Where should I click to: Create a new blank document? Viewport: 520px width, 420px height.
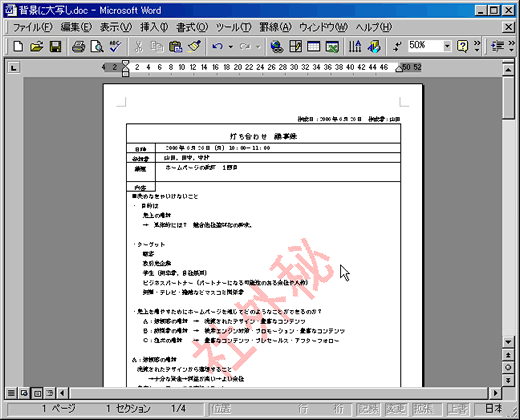[18, 46]
